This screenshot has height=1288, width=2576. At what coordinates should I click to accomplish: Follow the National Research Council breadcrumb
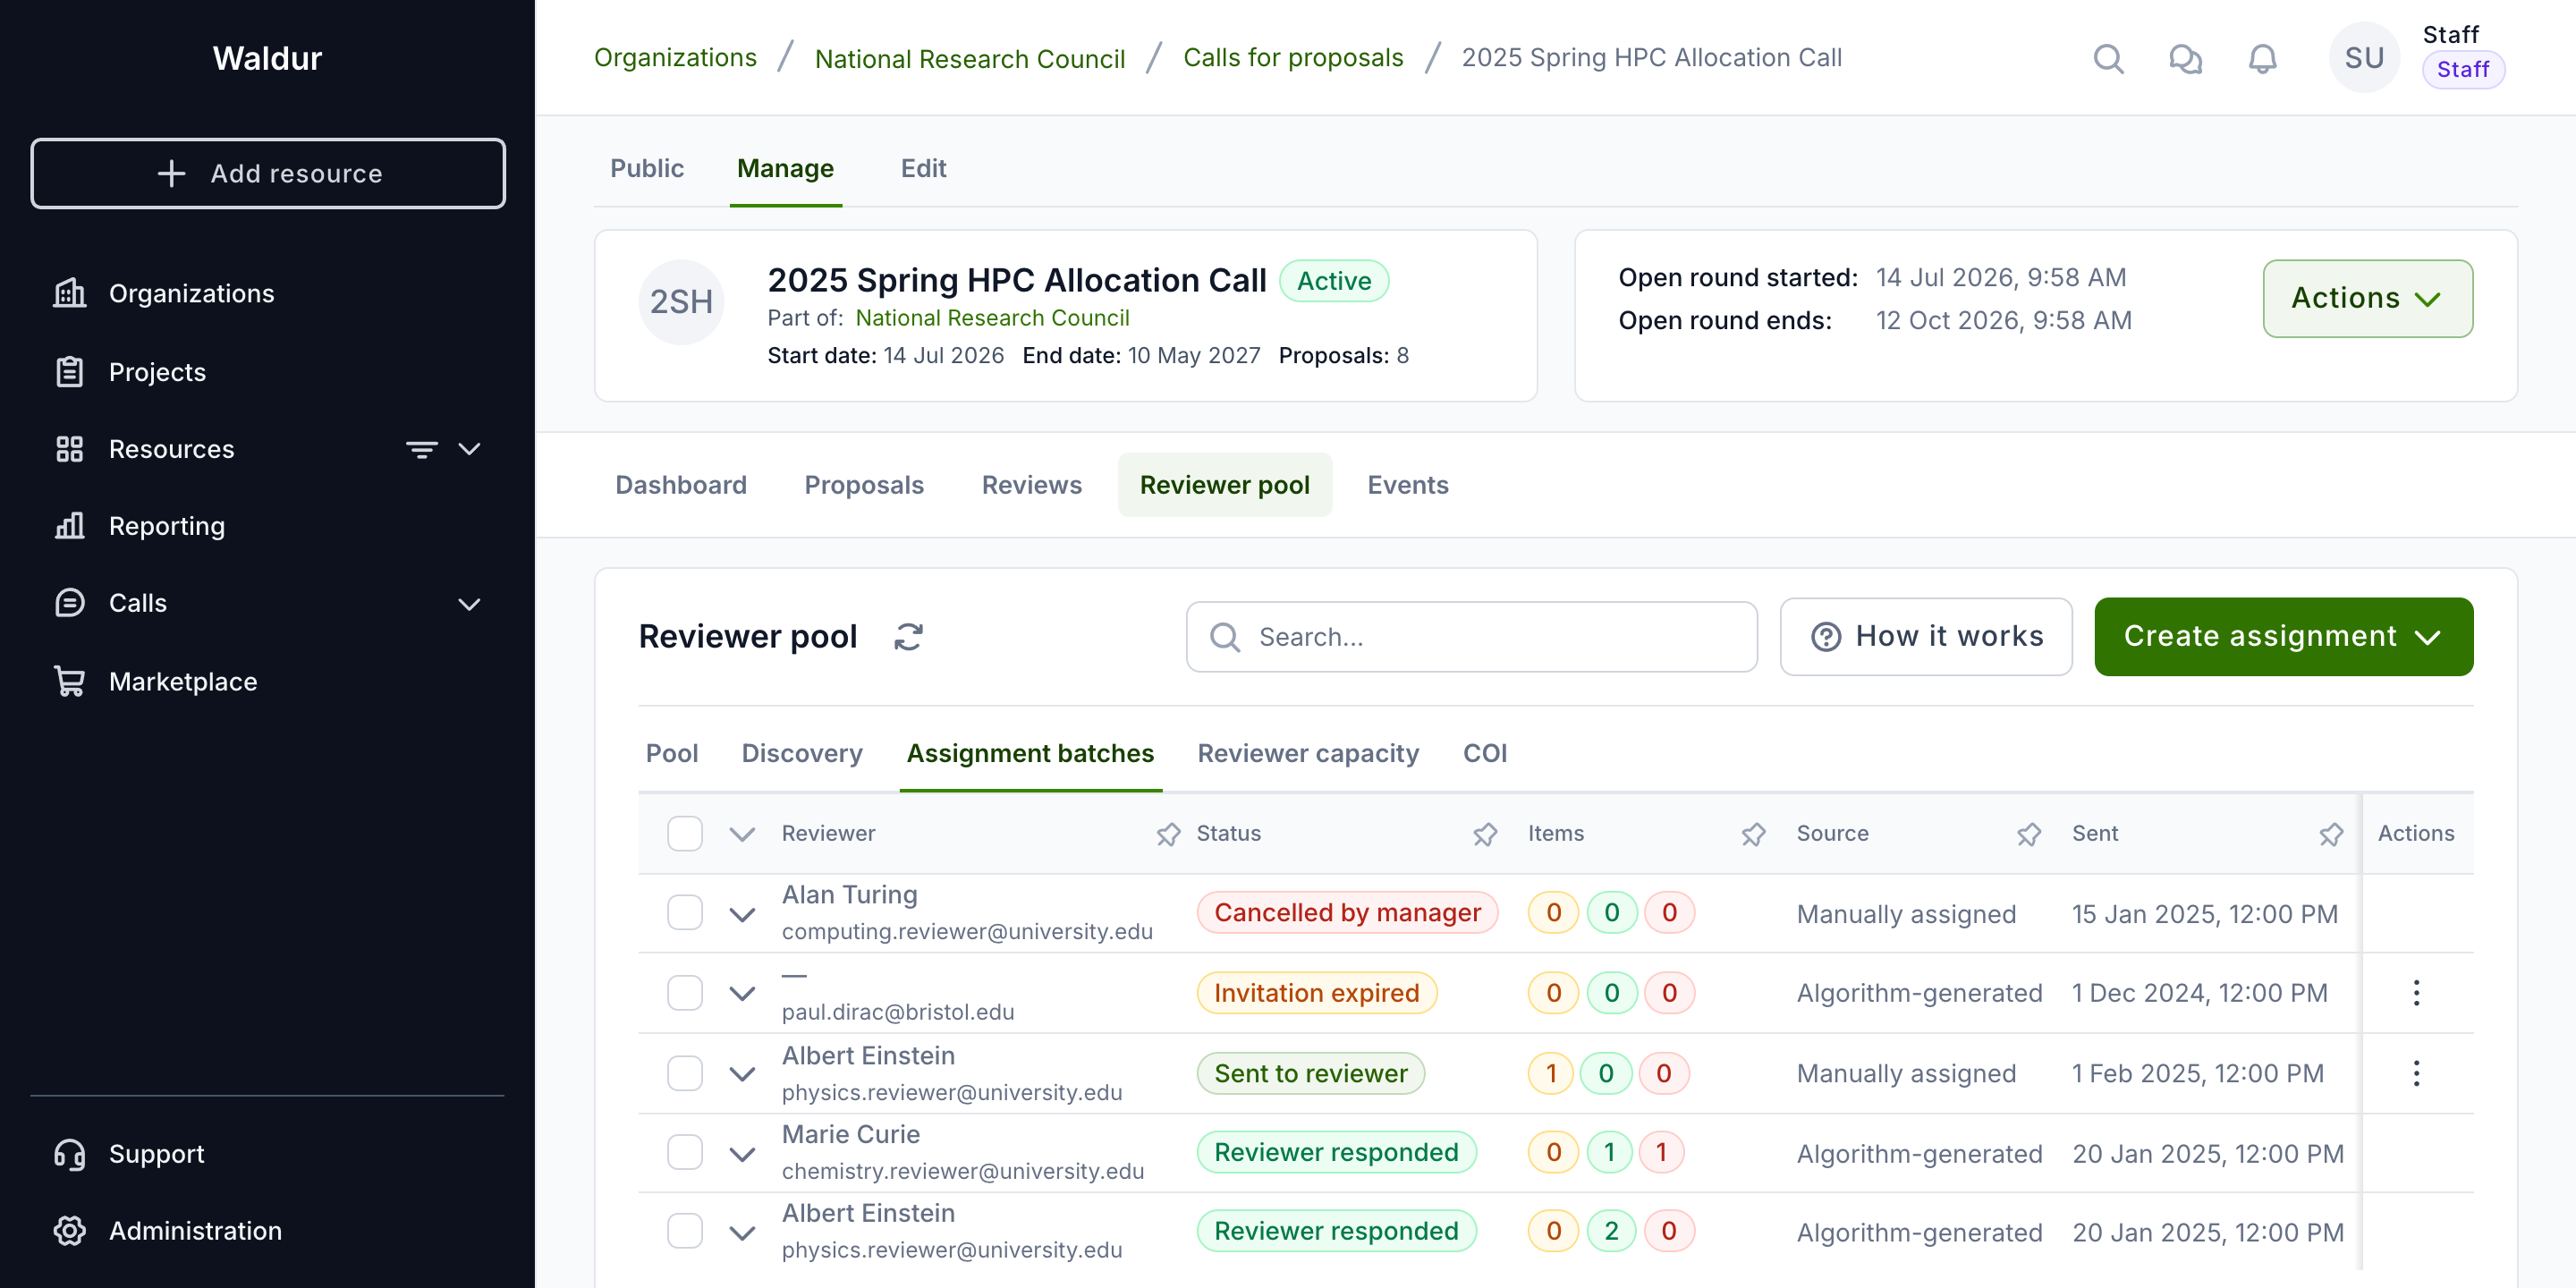tap(970, 58)
